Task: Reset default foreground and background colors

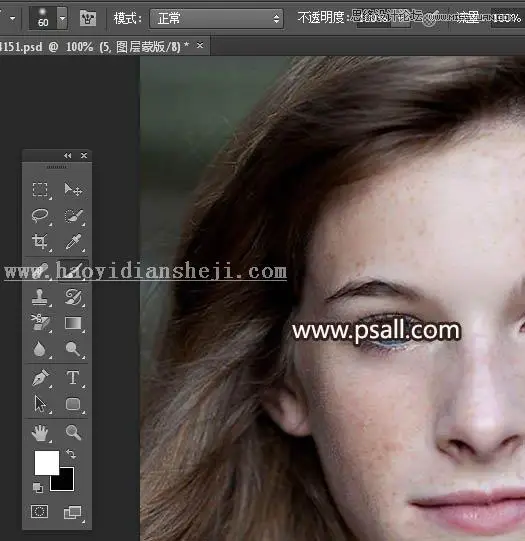Action: pos(38,488)
